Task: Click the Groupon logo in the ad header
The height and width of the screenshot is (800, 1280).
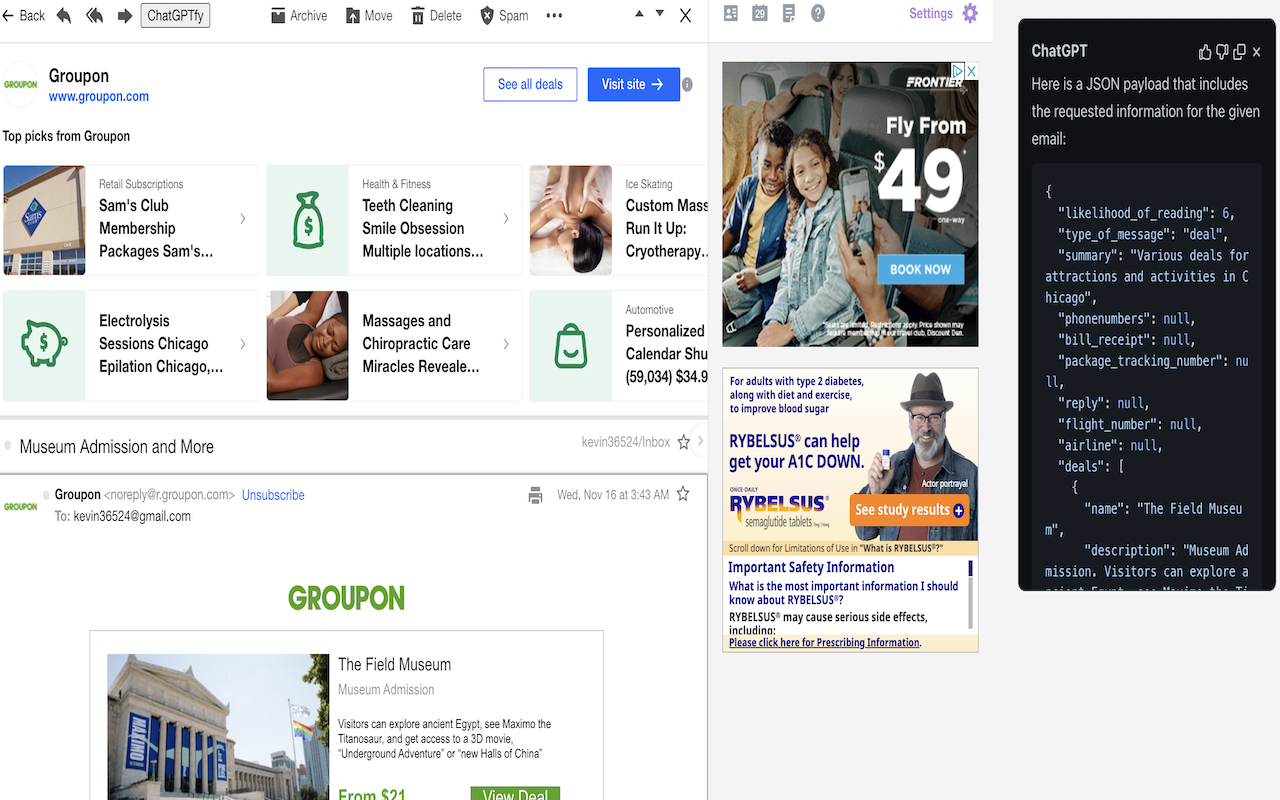Action: (x=21, y=85)
